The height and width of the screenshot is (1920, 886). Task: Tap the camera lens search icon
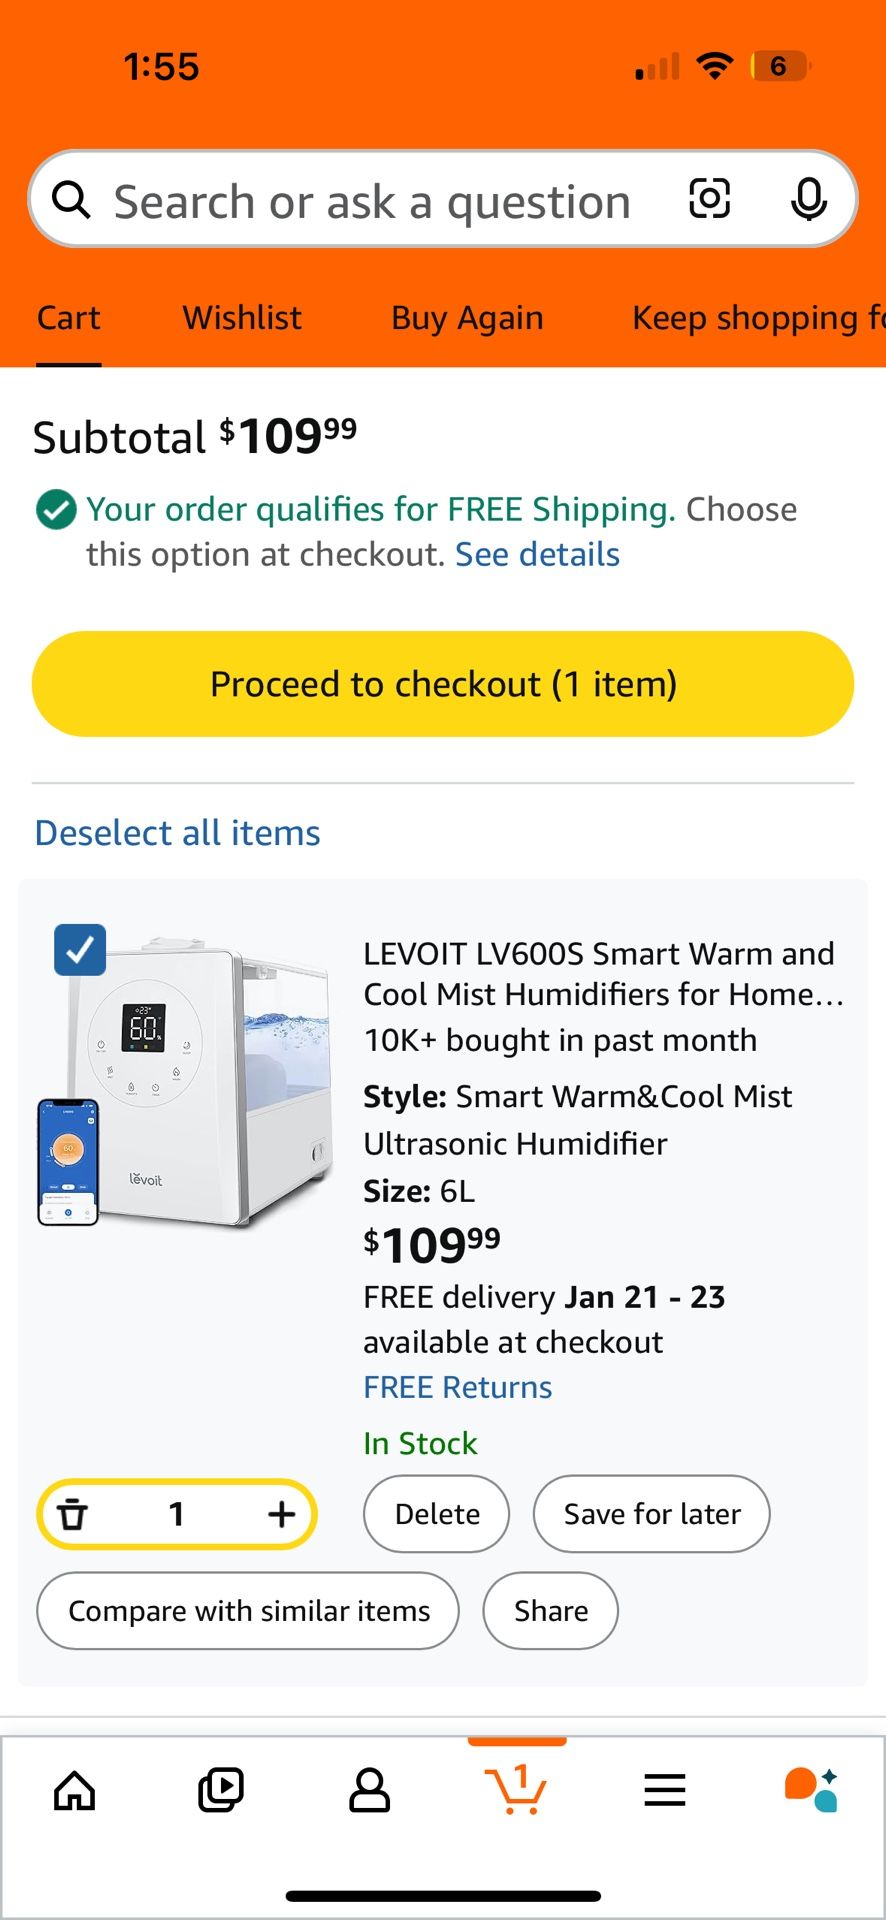coord(709,199)
